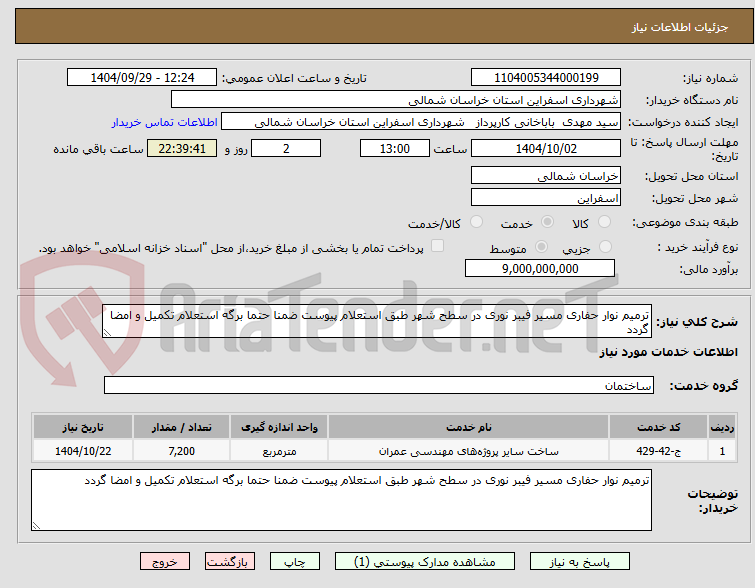Click the remaining time field 22:39:41

click(182, 148)
